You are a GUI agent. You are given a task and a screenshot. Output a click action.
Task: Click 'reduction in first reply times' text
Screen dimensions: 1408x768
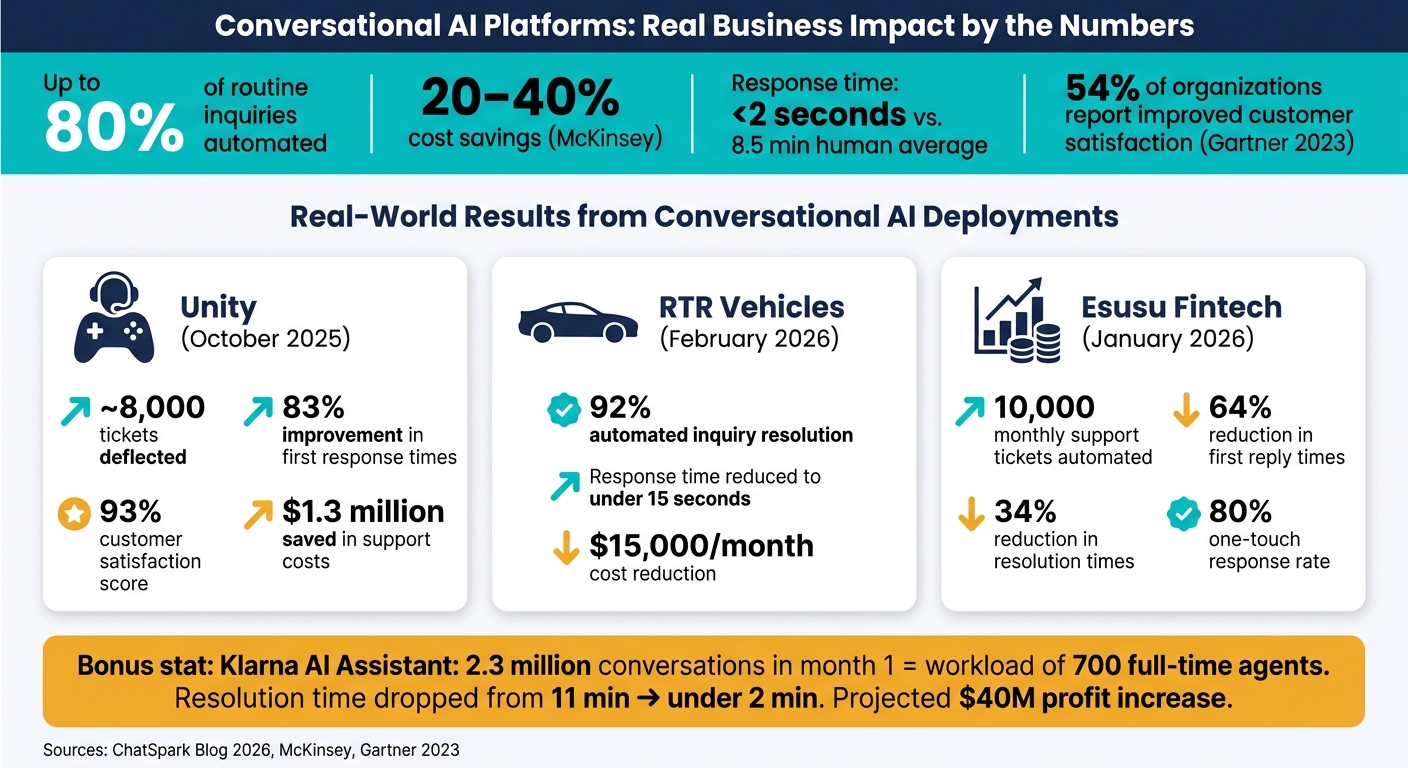1277,446
